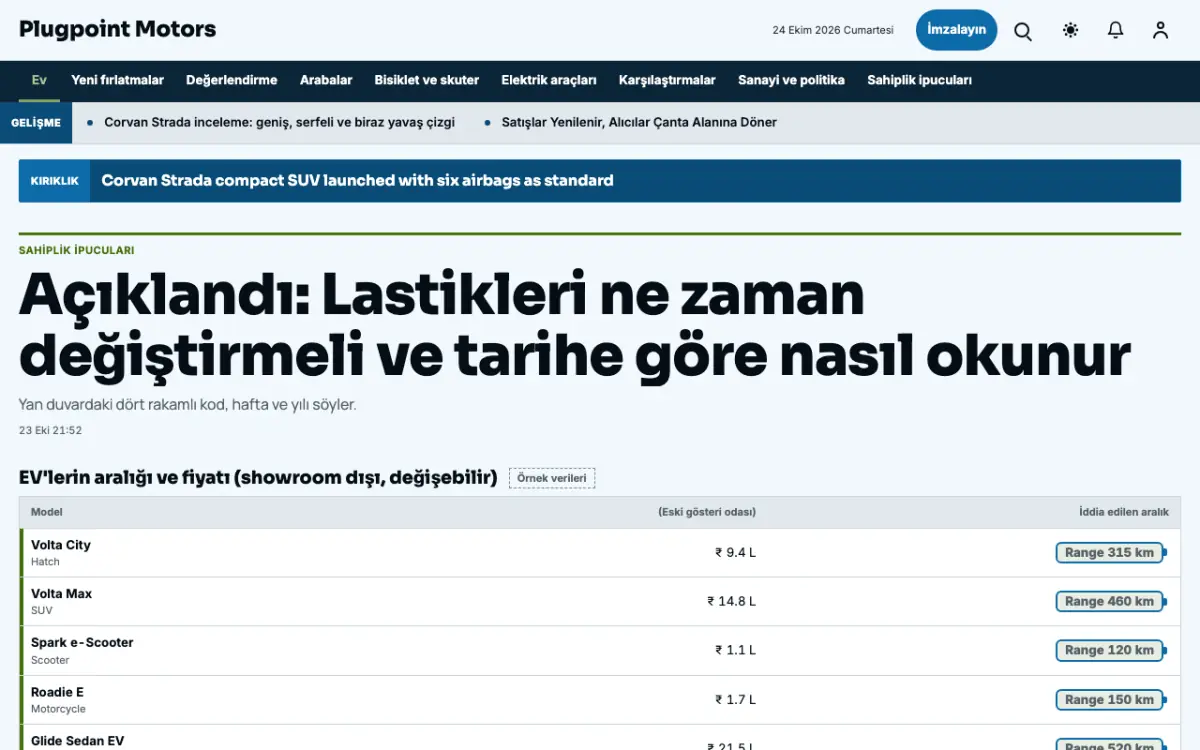Select the Glide Sedan EV model row

600,738
